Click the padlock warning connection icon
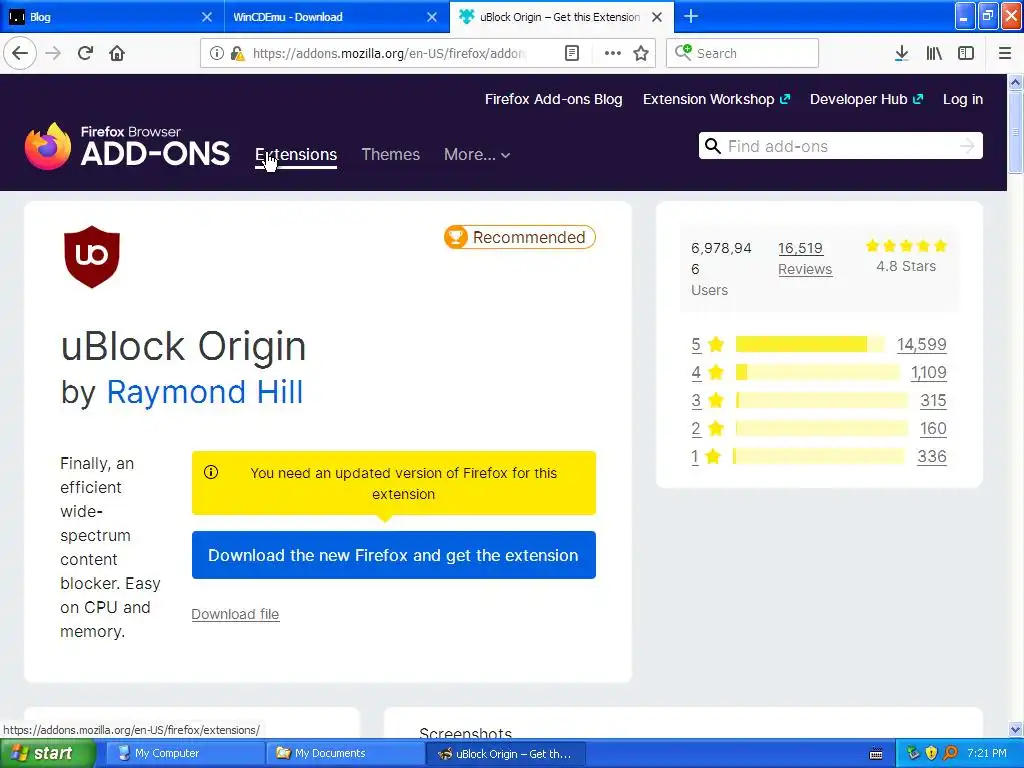Screen dimensions: 1024x768 pos(238,53)
